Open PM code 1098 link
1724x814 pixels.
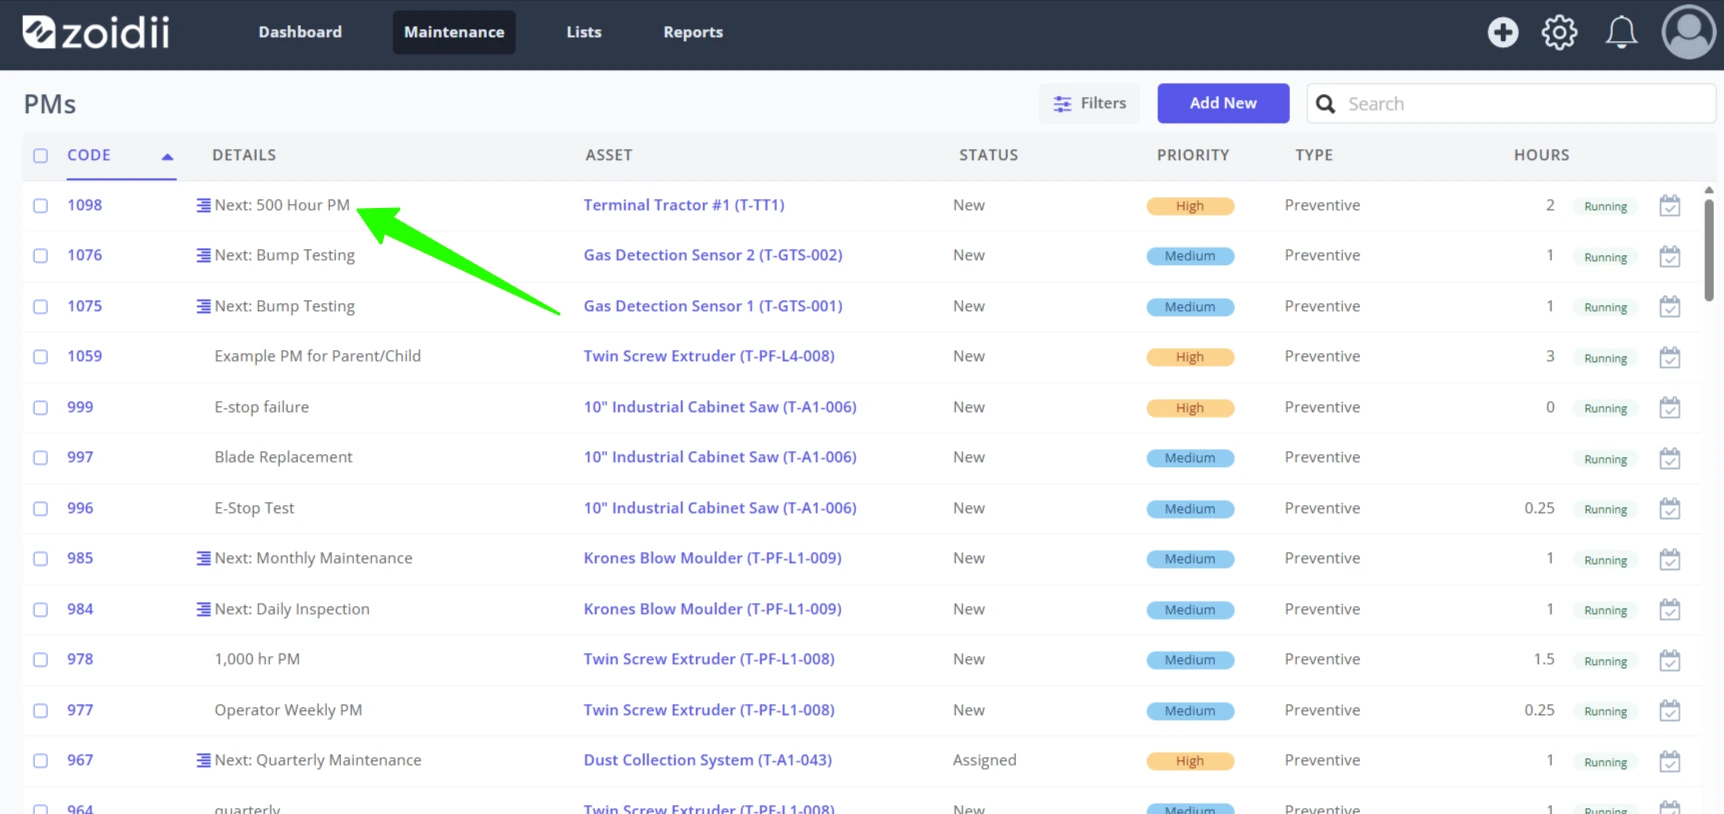coord(85,205)
